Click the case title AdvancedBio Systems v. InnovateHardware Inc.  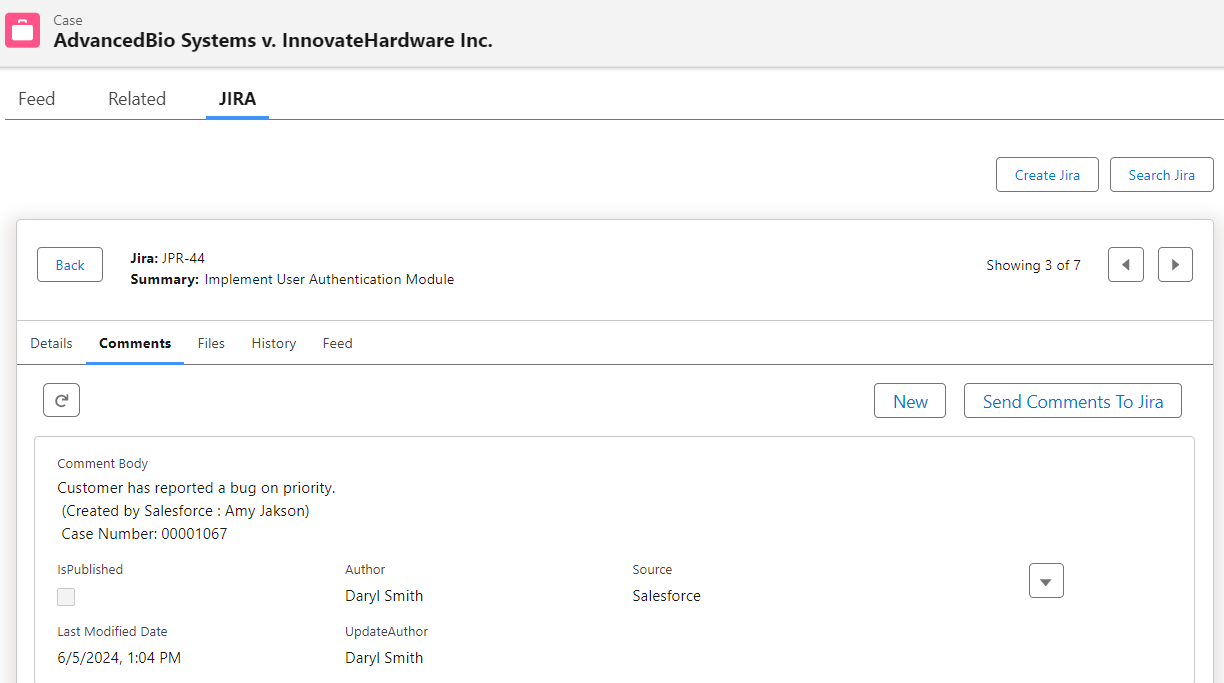tap(273, 40)
